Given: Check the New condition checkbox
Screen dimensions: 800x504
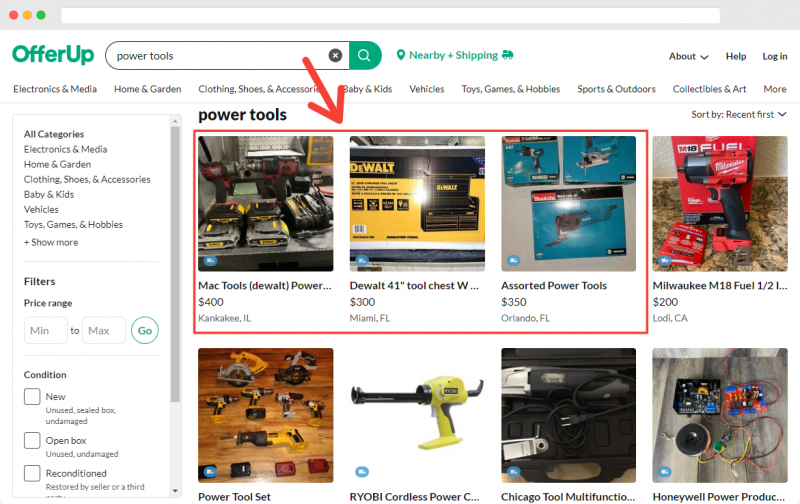Looking at the screenshot, I should pyautogui.click(x=32, y=396).
